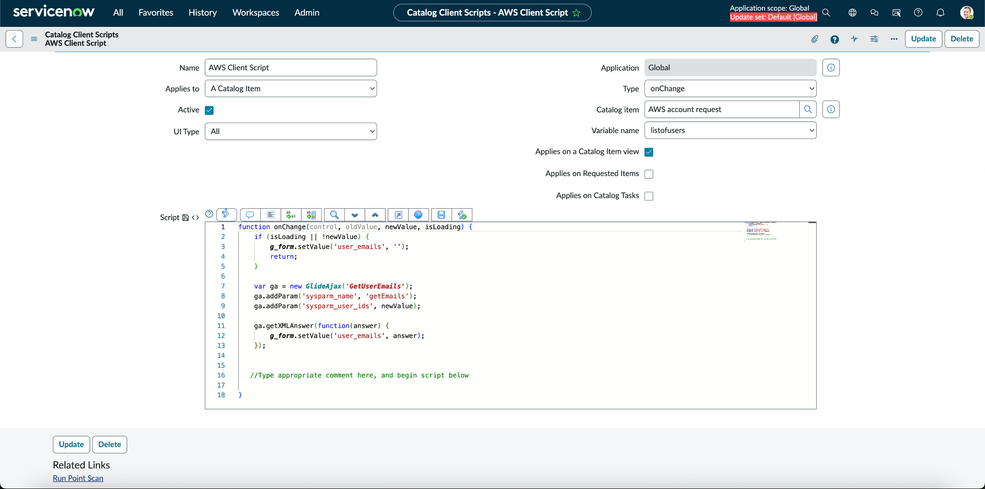Click the Catalog item reference field
Screen dimensions: 985x489
click(722, 109)
